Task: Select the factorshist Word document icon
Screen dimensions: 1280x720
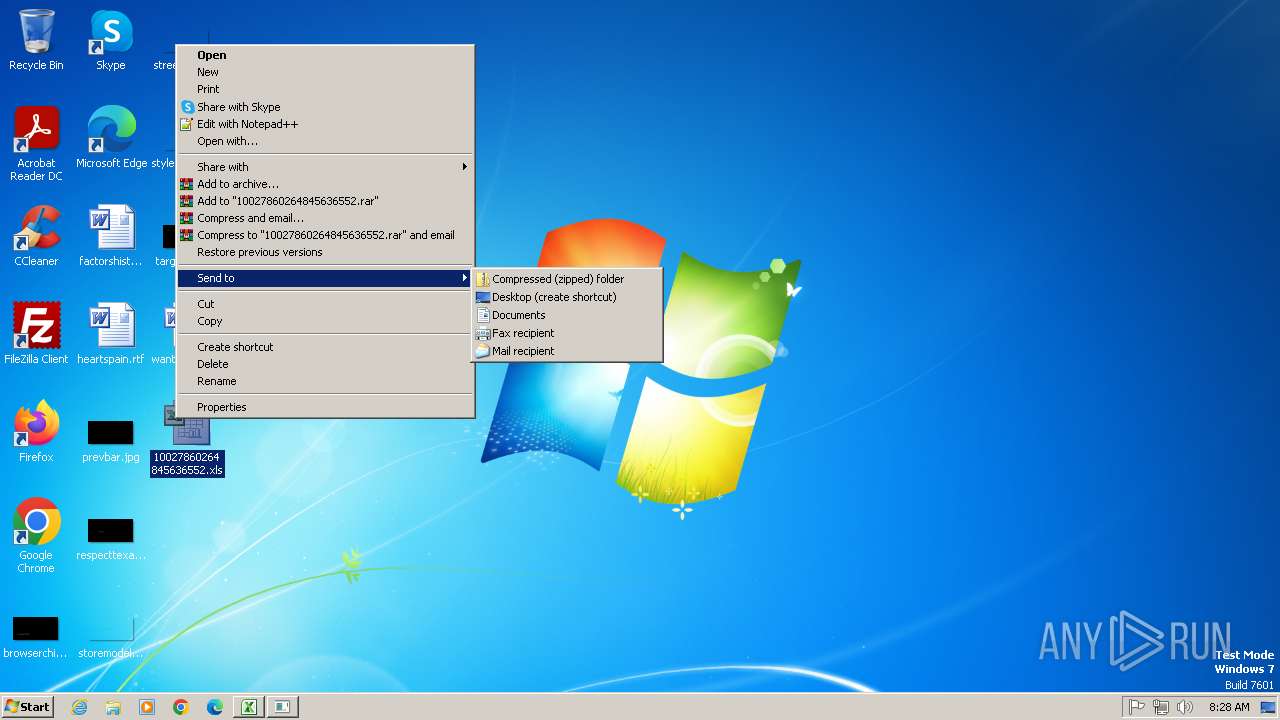Action: [x=111, y=236]
